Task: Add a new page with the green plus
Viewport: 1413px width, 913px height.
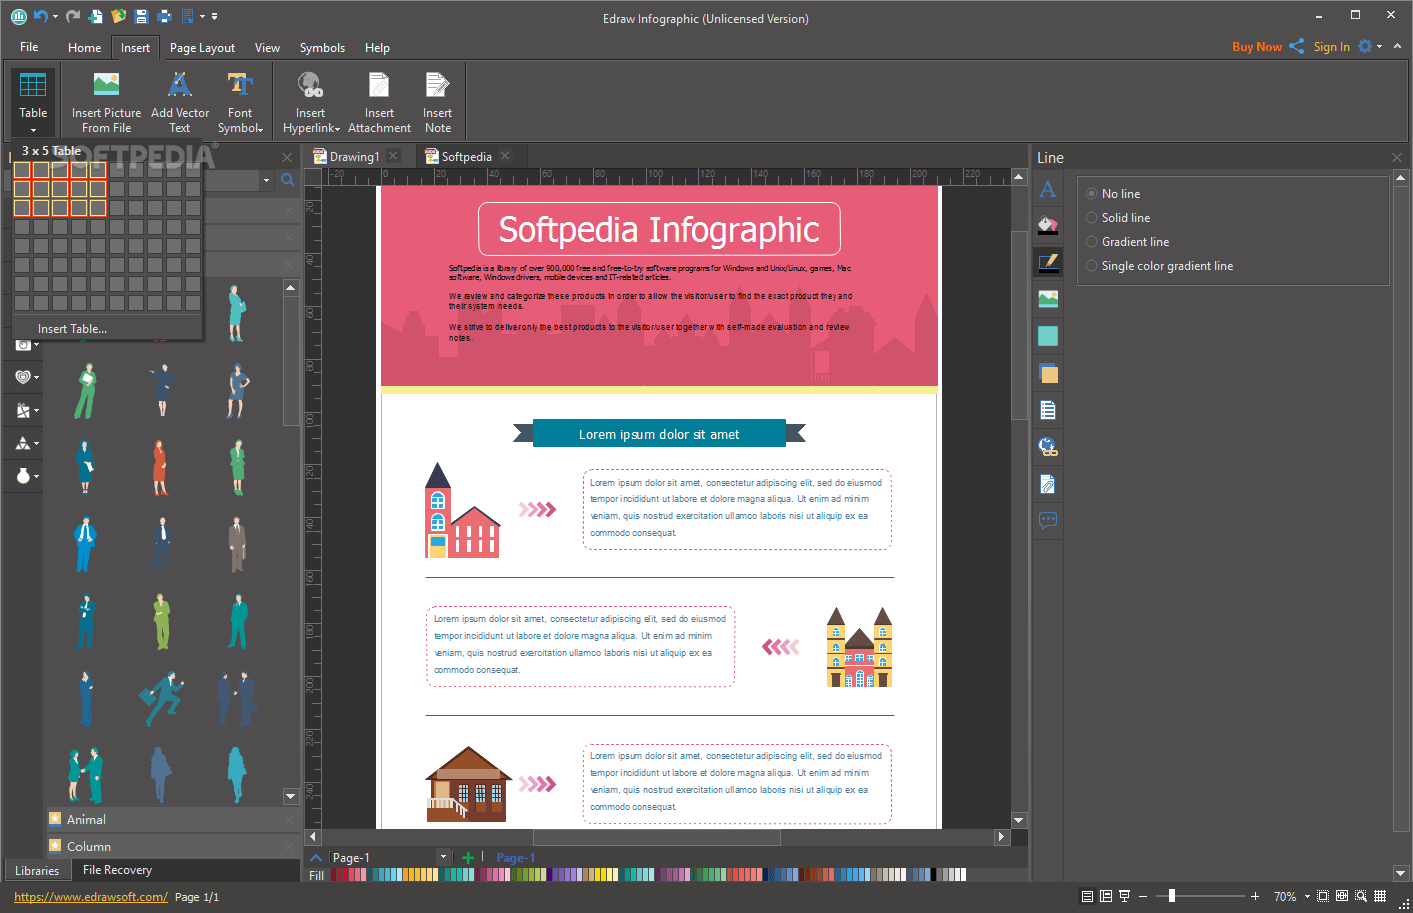Action: pos(467,857)
